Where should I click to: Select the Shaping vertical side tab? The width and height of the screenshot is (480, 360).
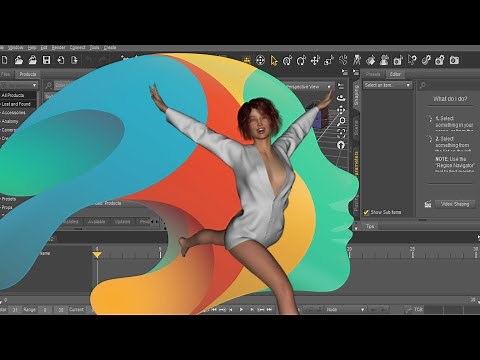pyautogui.click(x=356, y=95)
